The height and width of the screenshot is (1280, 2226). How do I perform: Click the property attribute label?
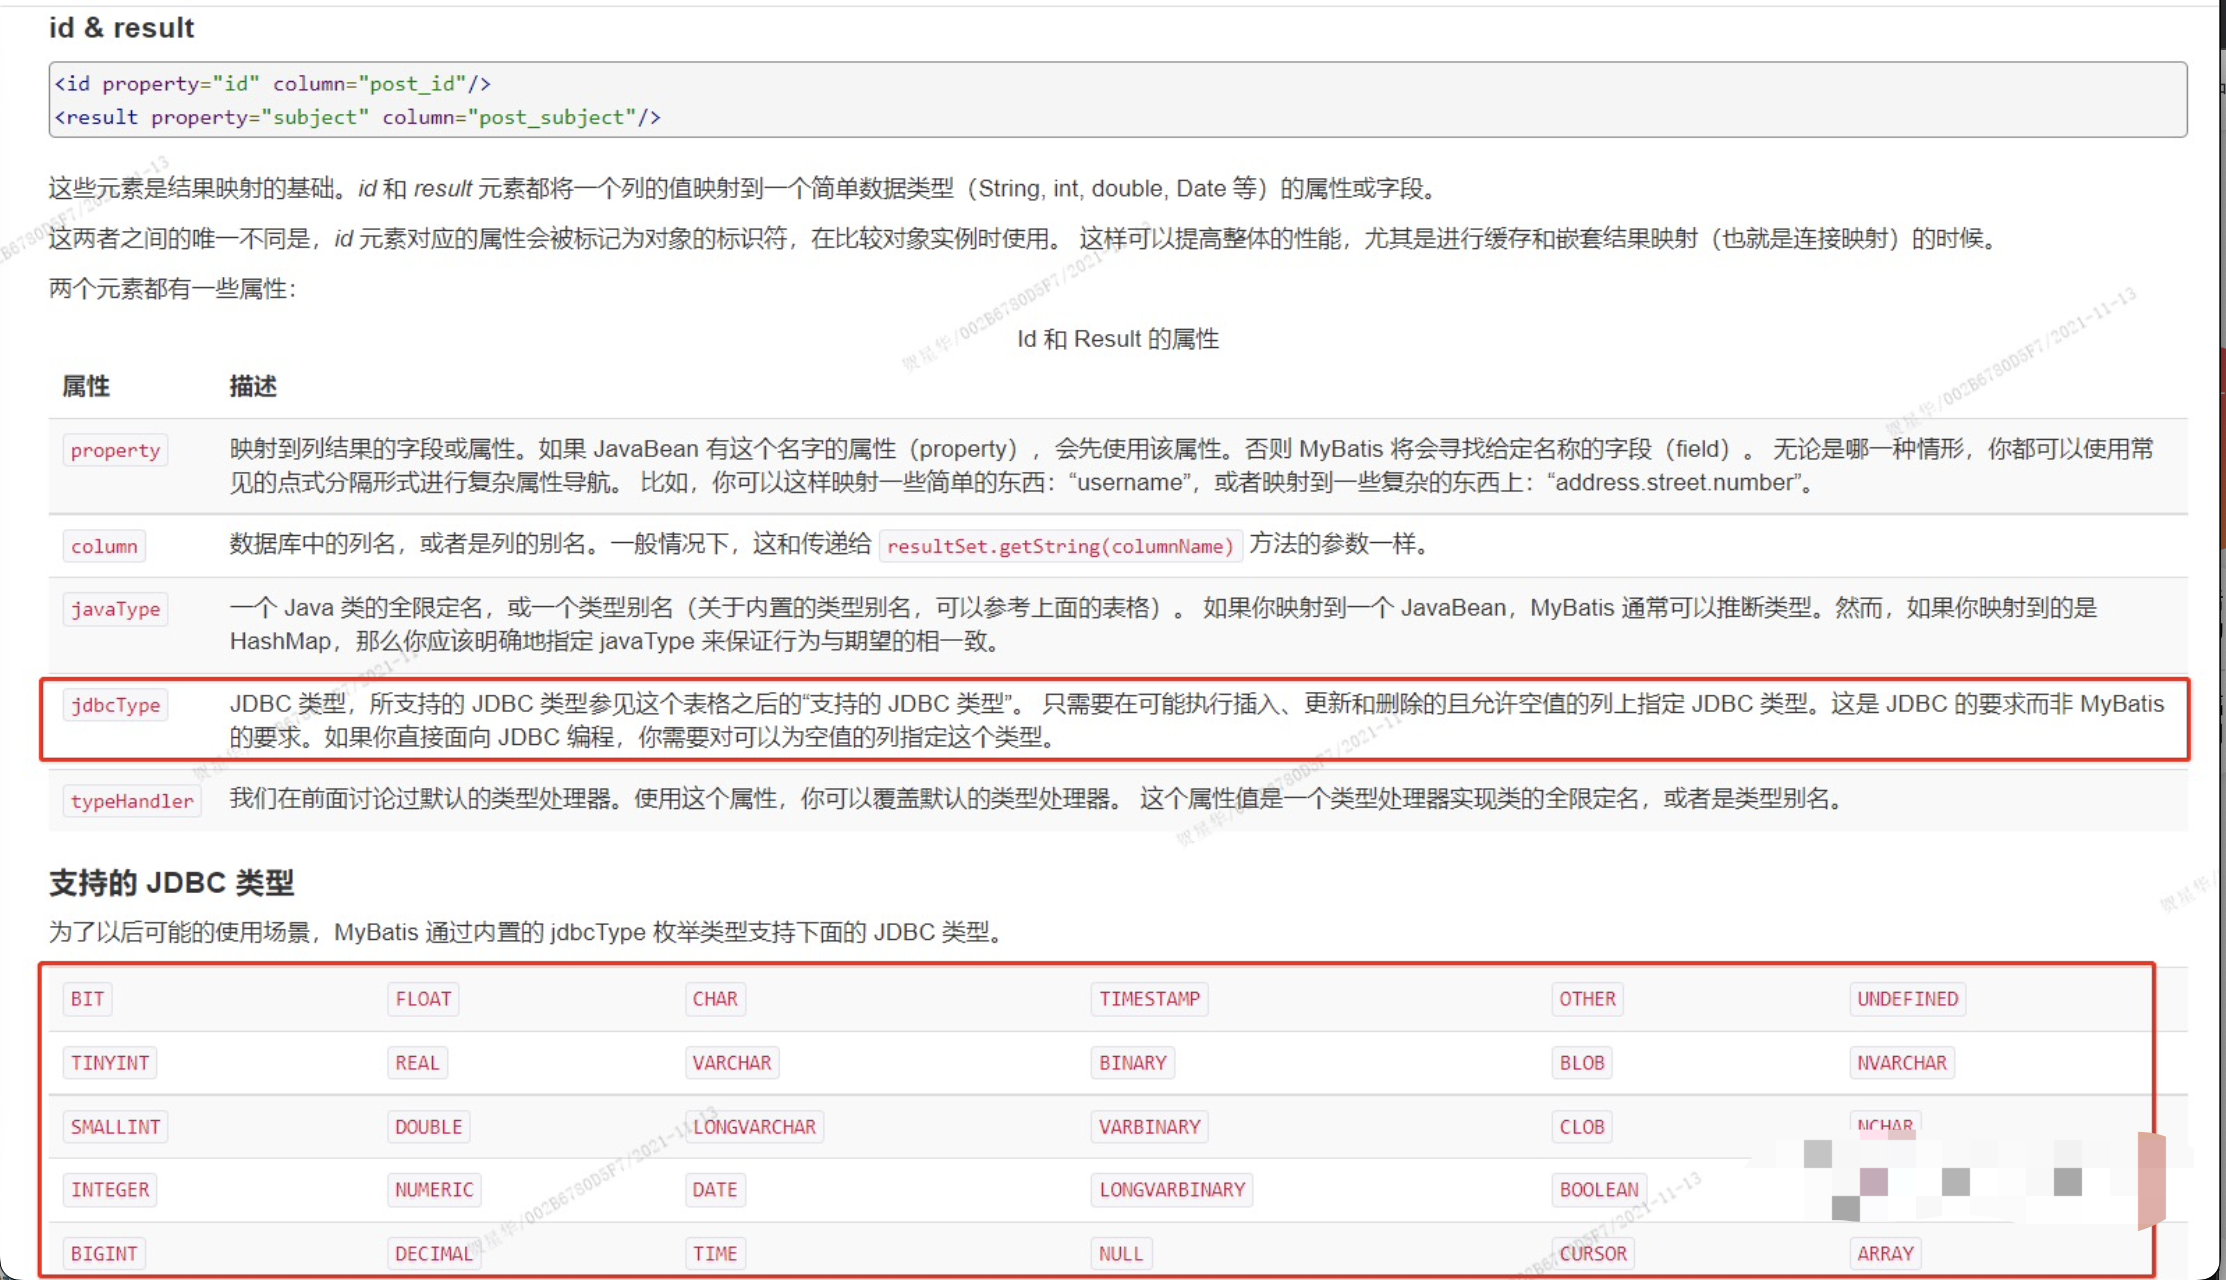(115, 449)
